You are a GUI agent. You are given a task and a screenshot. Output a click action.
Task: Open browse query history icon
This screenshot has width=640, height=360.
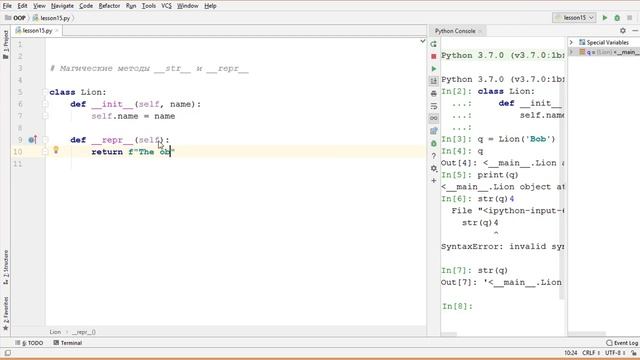pos(433,131)
